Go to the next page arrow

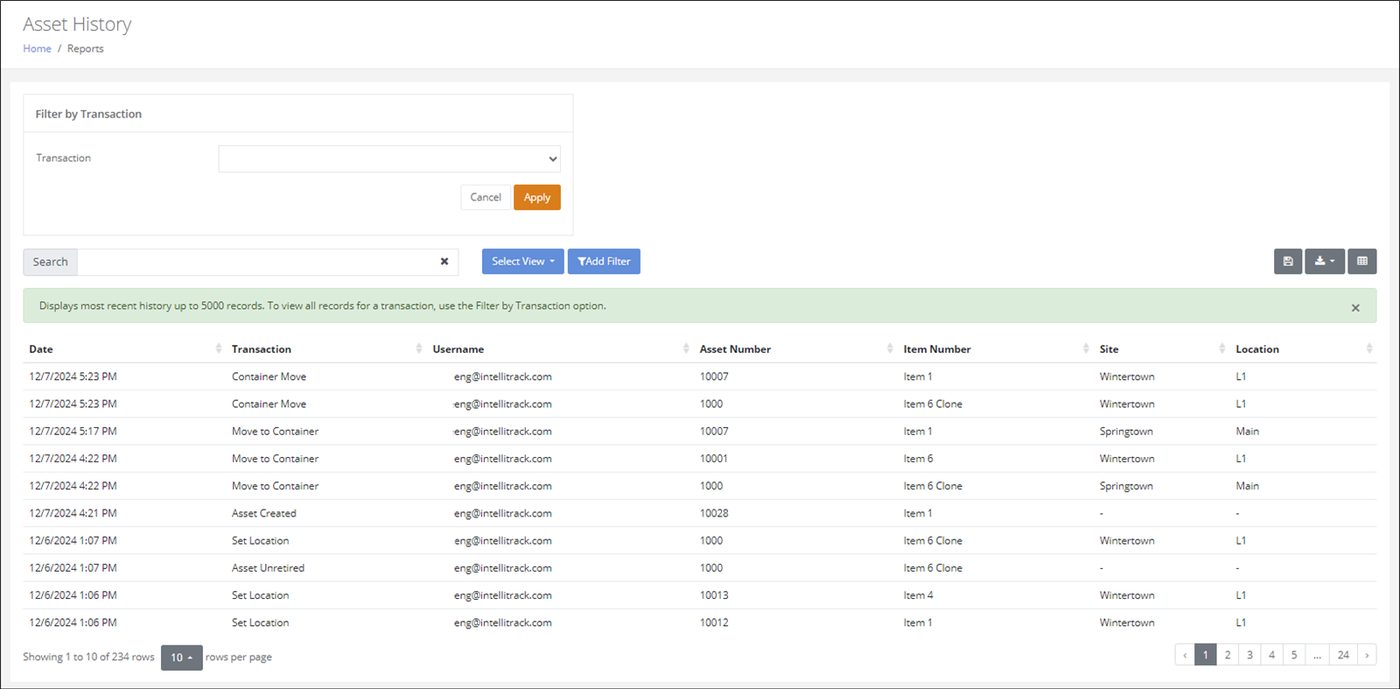click(x=1367, y=656)
